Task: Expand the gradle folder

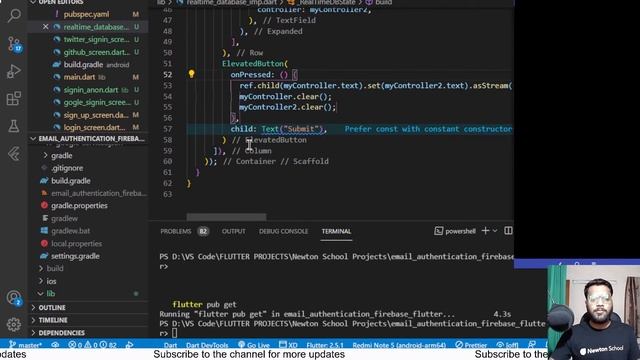Action: 61,156
